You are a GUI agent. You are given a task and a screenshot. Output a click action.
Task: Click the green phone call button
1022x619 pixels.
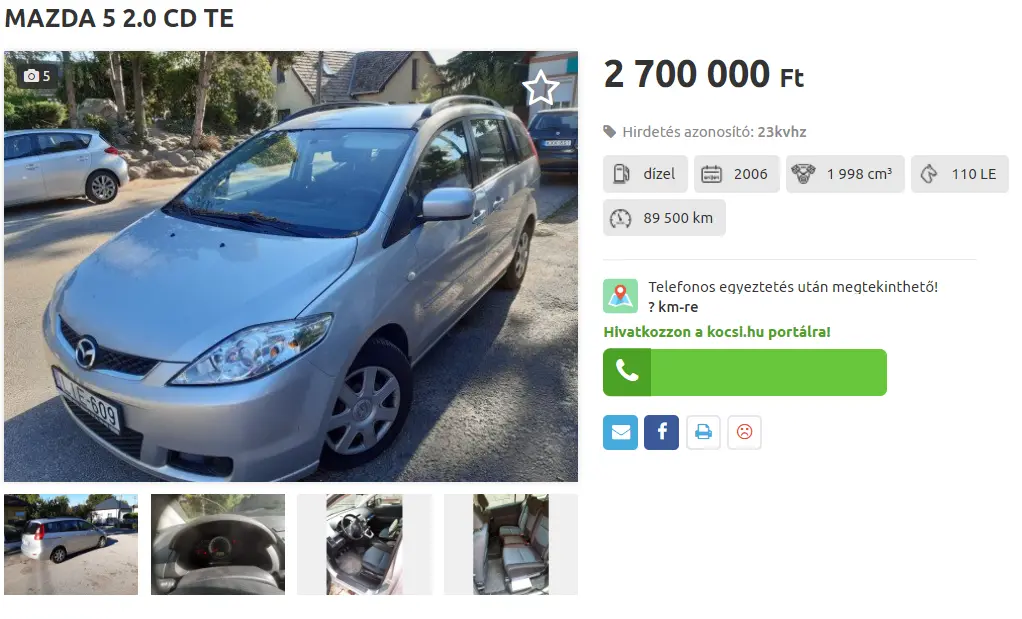pyautogui.click(x=745, y=372)
